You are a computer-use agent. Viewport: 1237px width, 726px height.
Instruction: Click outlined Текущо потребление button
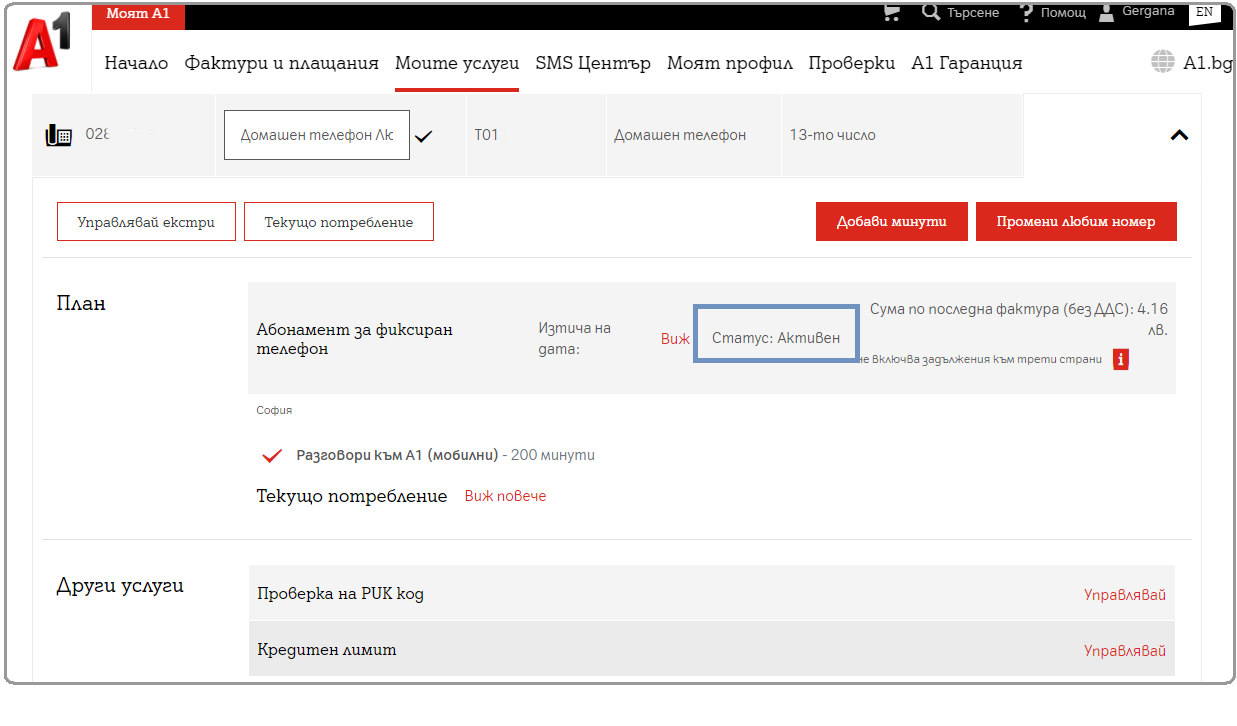pos(339,222)
